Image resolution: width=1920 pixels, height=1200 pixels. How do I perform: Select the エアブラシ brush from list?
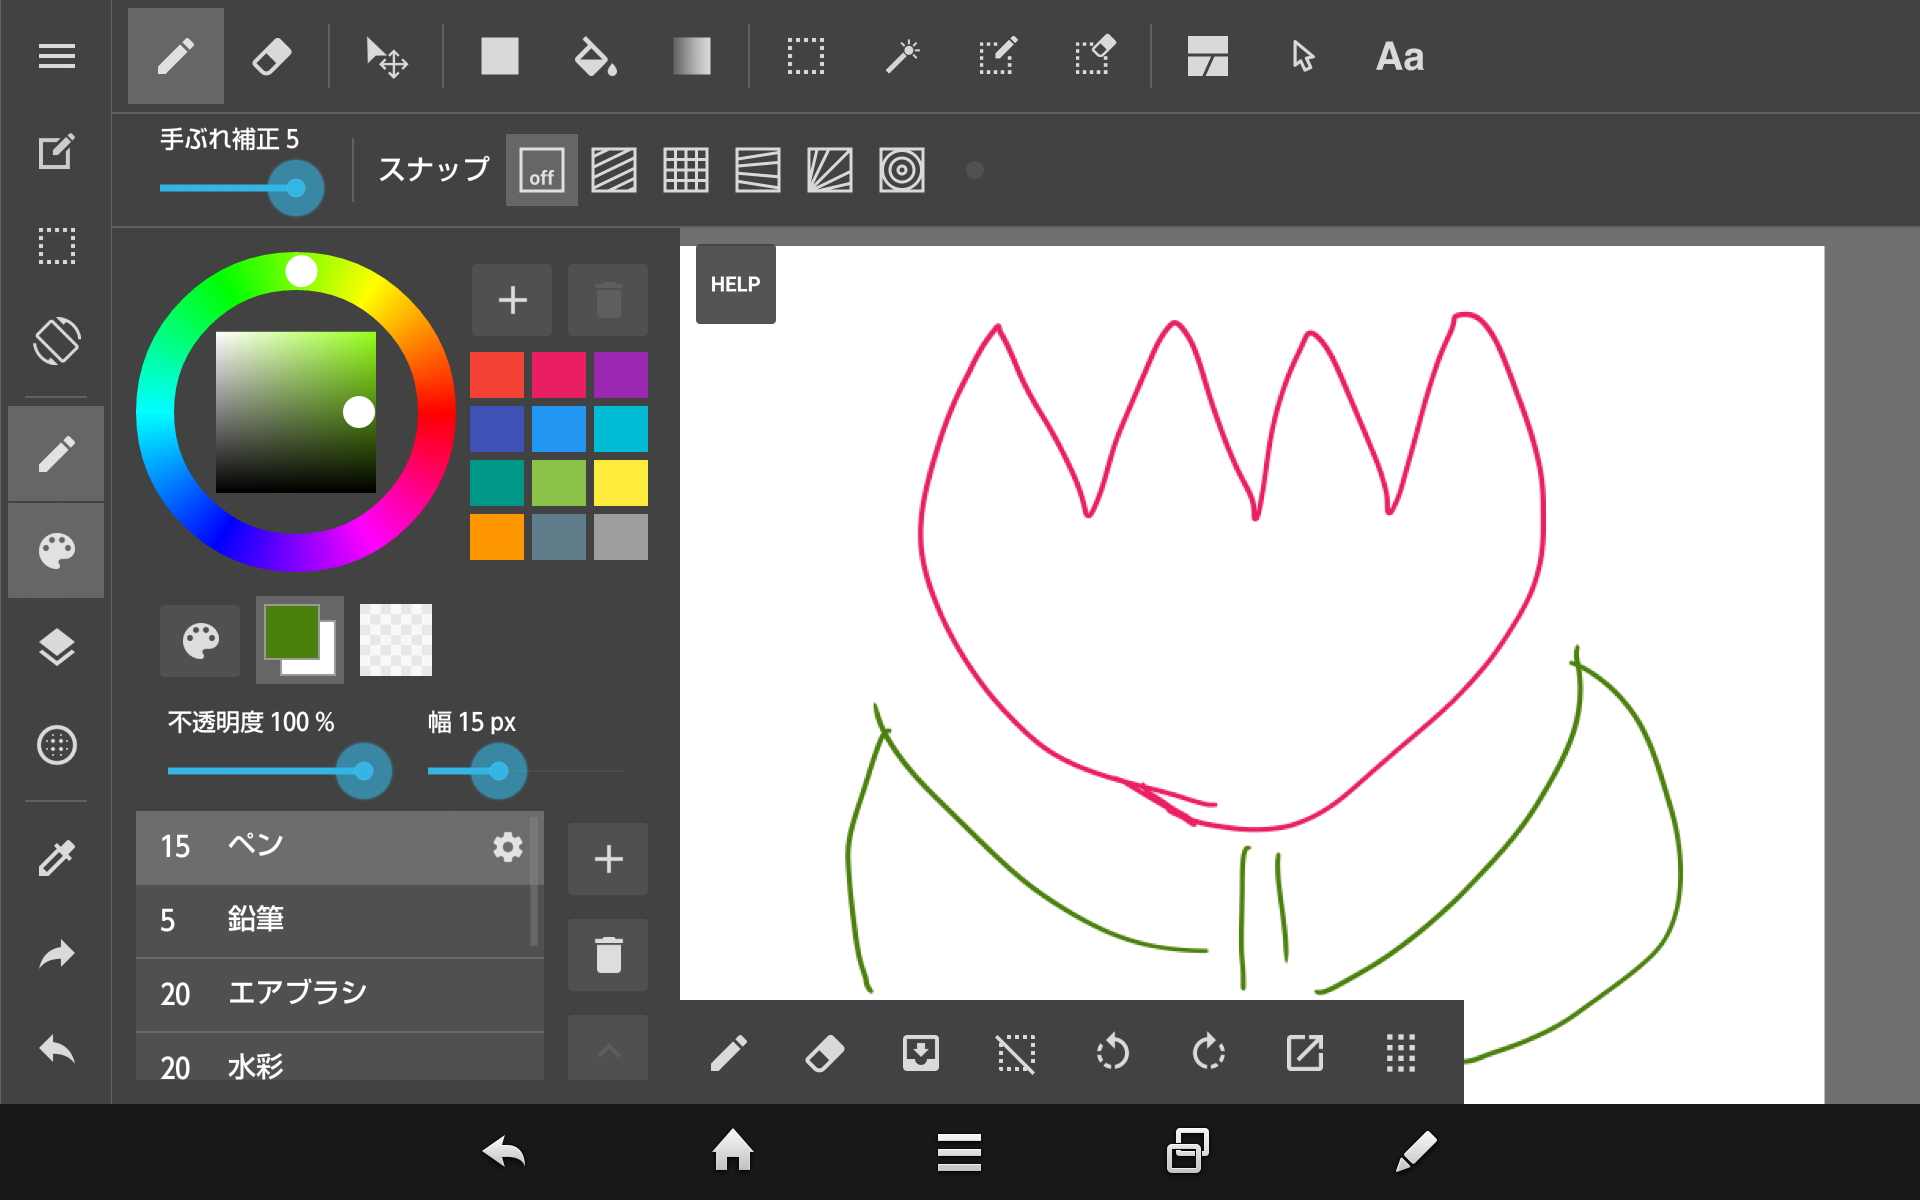pyautogui.click(x=335, y=994)
